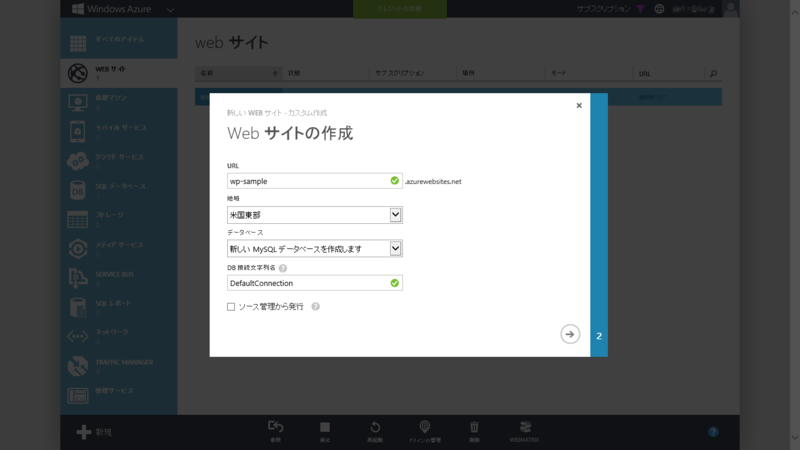
Task: Sort by 状態 column header
Action: tap(326, 73)
